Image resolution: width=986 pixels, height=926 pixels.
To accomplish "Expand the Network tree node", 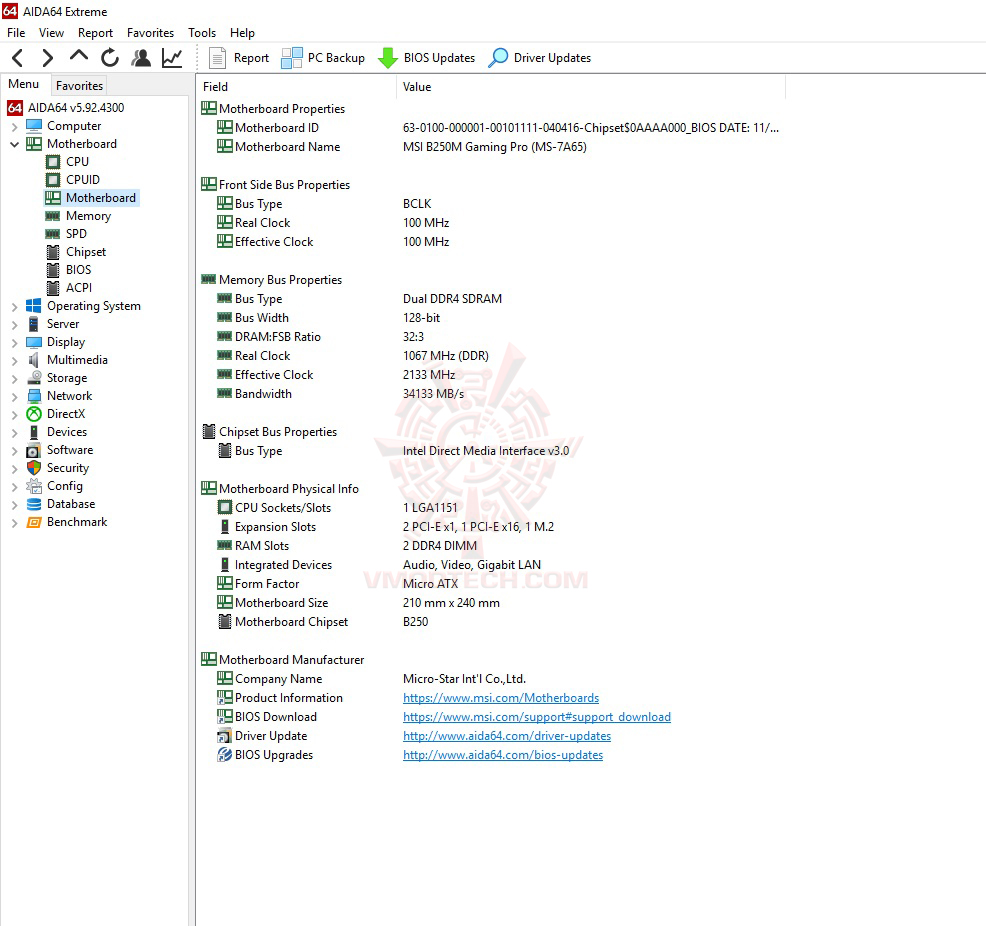I will click(14, 397).
